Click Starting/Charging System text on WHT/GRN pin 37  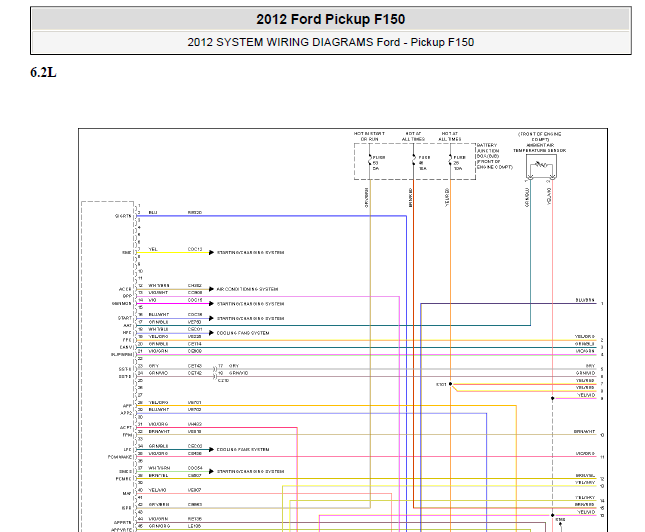click(x=251, y=472)
